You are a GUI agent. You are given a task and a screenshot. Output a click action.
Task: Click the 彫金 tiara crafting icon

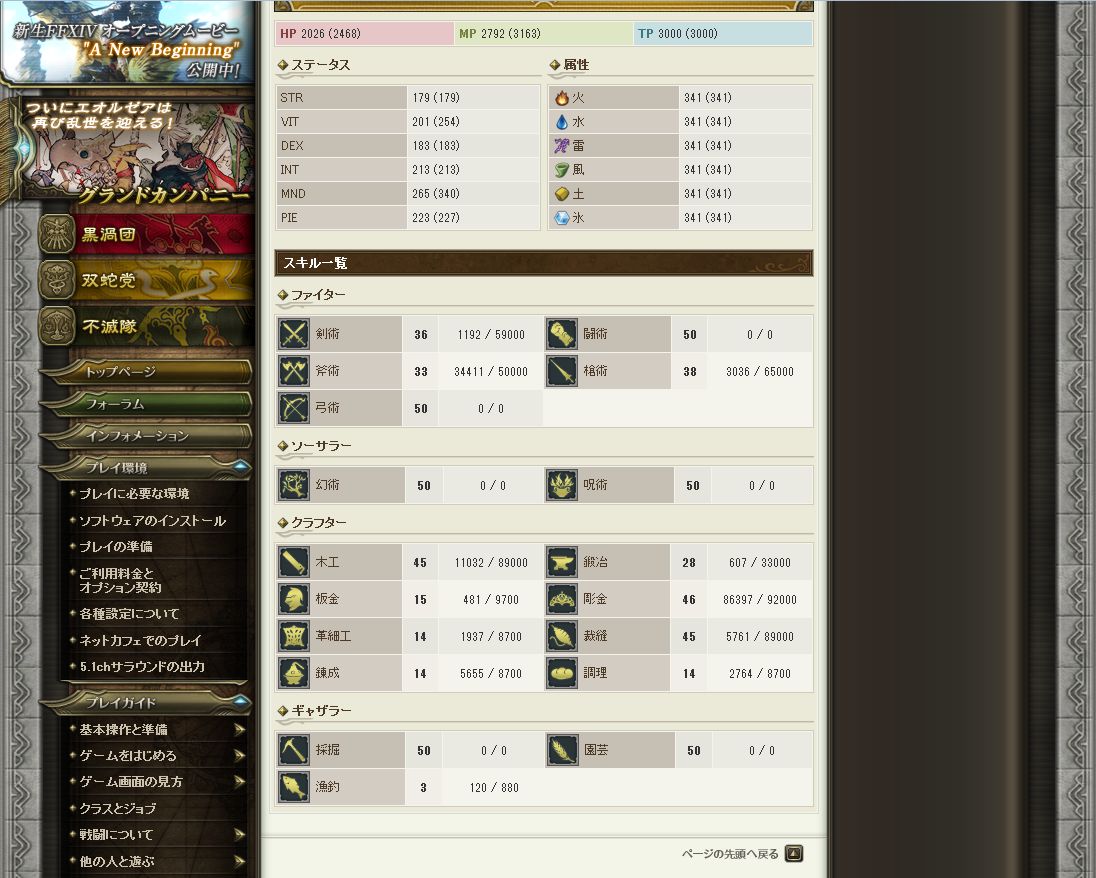coord(562,599)
